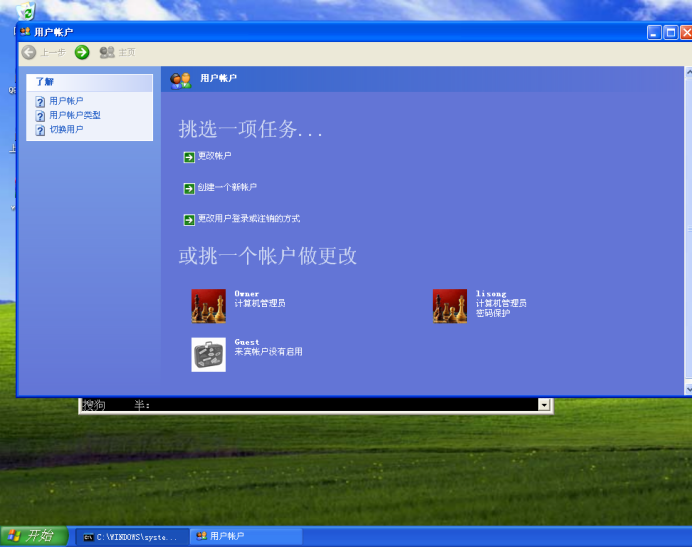This screenshot has width=693, height=547.
Task: Click the User Accounts header icon
Action: point(181,80)
